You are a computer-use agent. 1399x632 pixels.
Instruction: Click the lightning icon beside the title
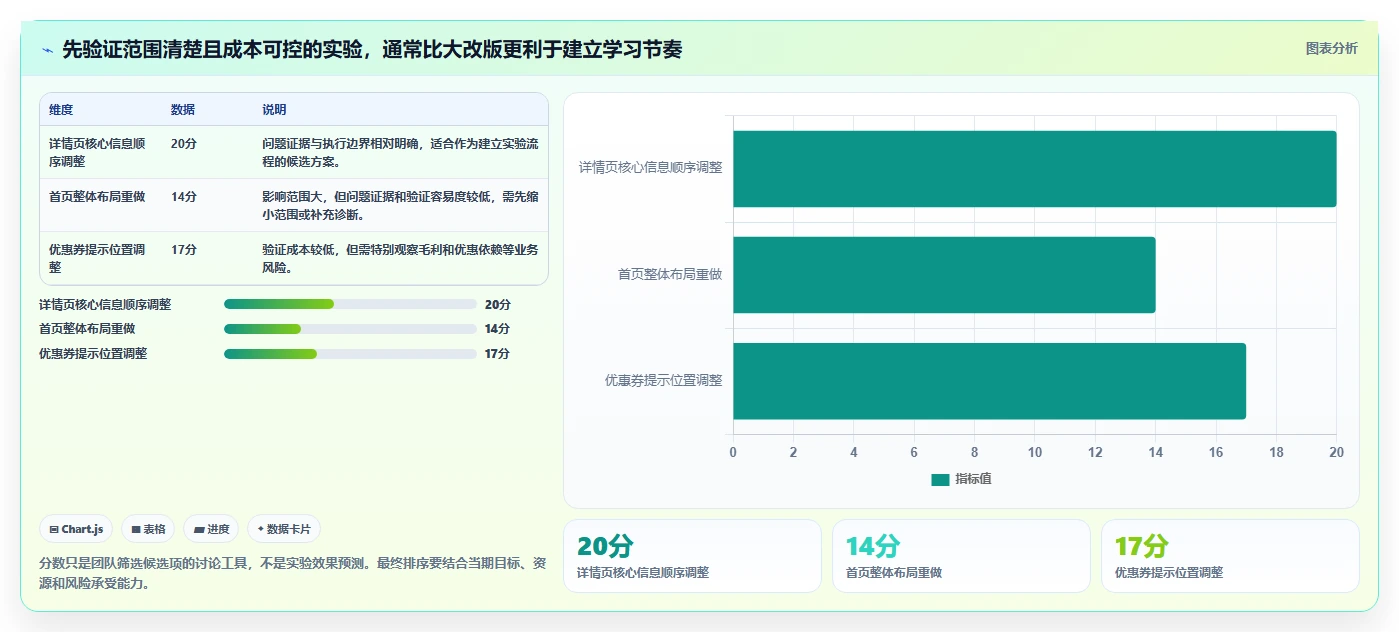pos(47,50)
